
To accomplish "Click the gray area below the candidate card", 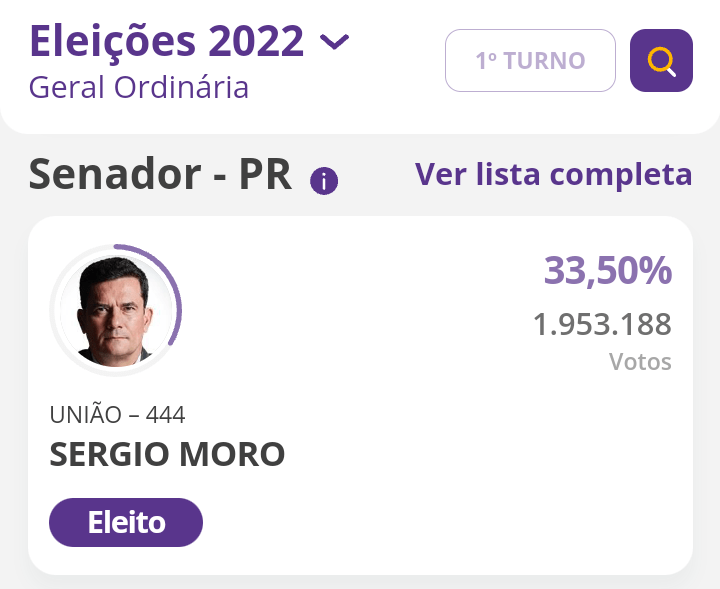I will pos(360,582).
